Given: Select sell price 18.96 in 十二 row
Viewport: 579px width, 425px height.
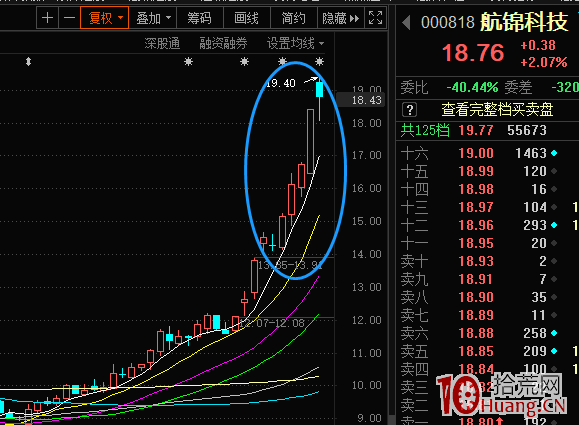Looking at the screenshot, I should coord(476,225).
